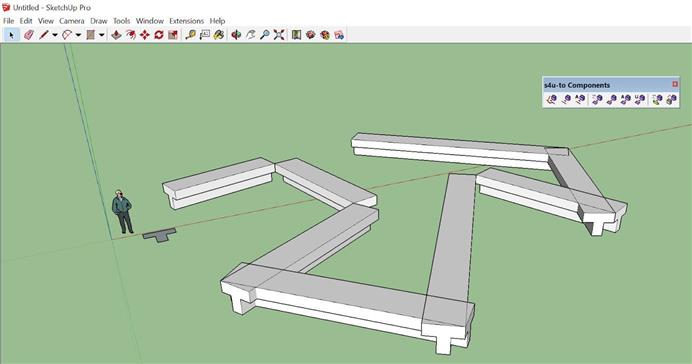Click the first s4u curve-to-component icon
692x364 pixels.
tap(552, 100)
